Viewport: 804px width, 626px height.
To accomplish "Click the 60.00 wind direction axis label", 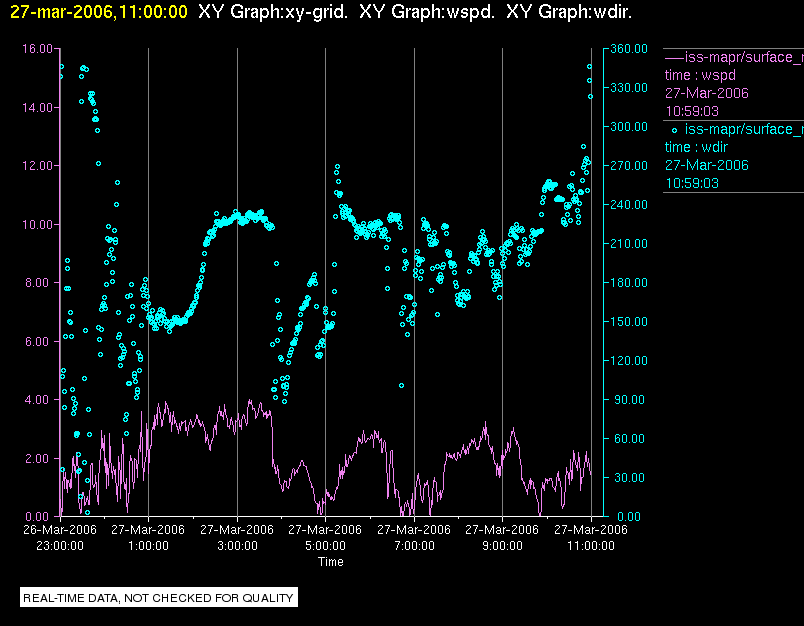I will (x=631, y=438).
